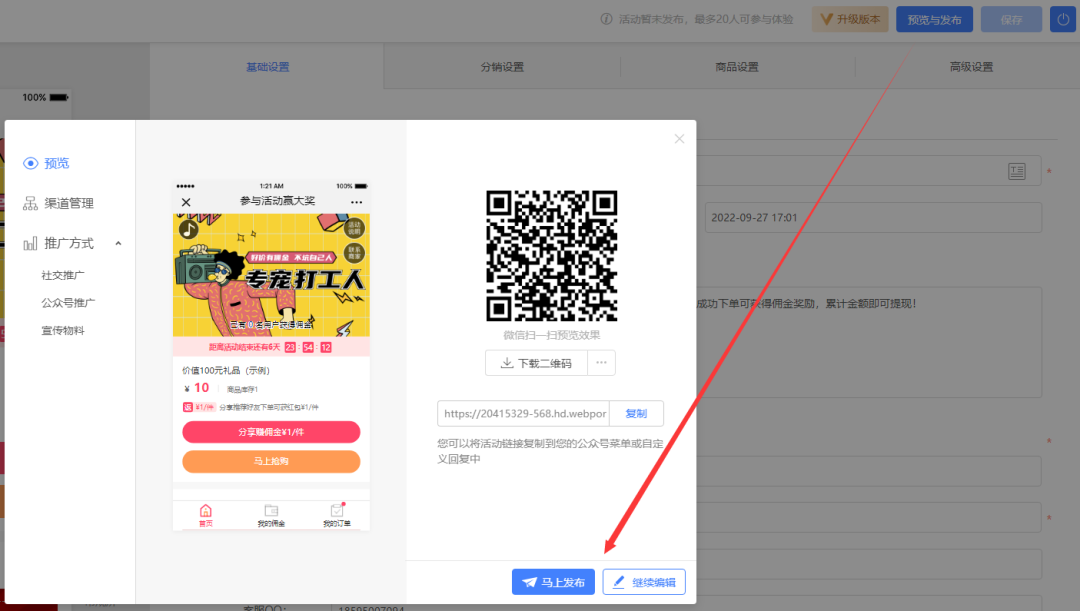Image resolution: width=1080 pixels, height=611 pixels.
Task: Click the pencil icon on 继续编辑
Action: pyautogui.click(x=619, y=582)
